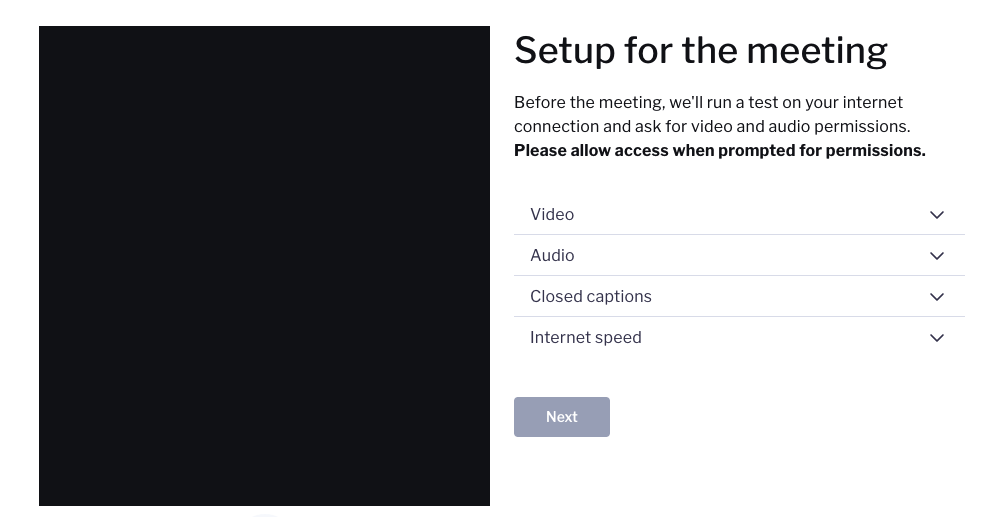Click the dark camera preview area
999x517 pixels.
(264, 266)
